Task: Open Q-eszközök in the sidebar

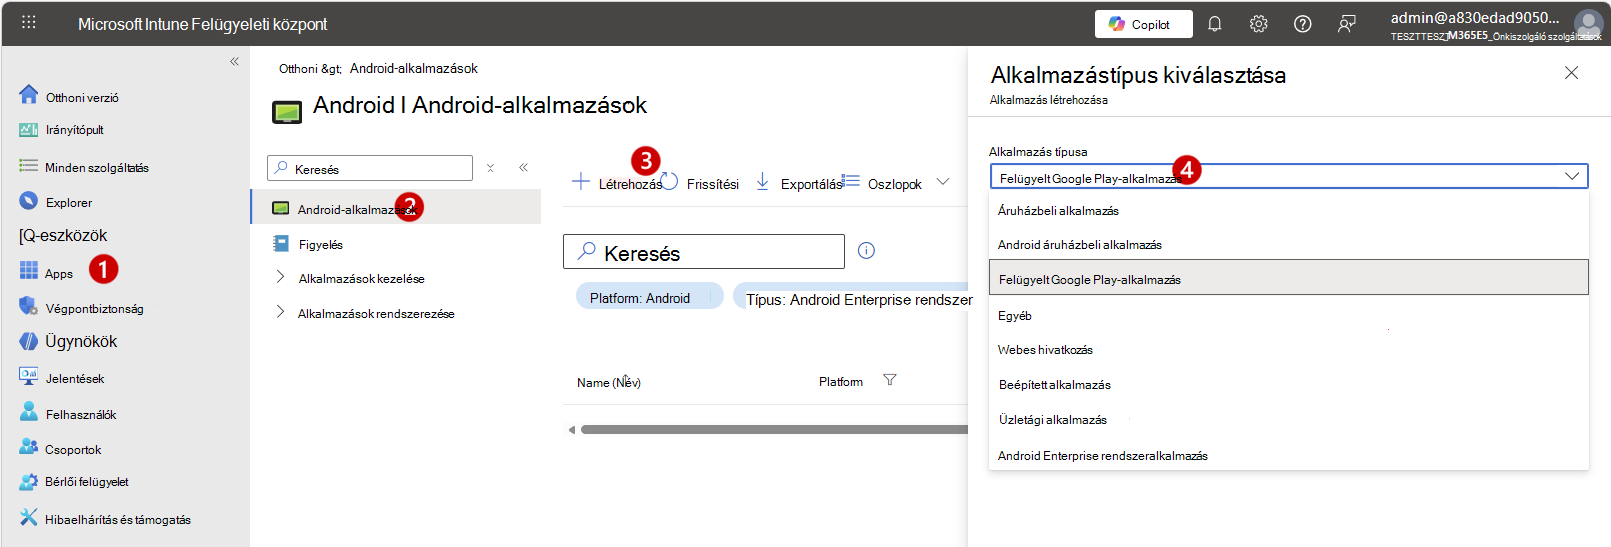Action: pos(63,236)
